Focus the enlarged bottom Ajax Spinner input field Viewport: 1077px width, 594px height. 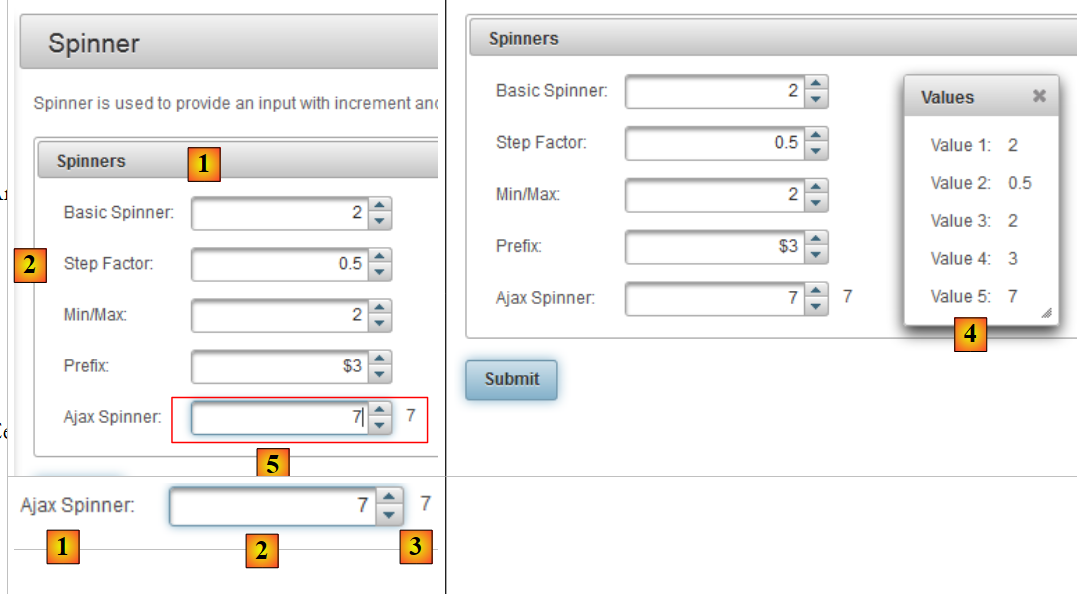[270, 506]
